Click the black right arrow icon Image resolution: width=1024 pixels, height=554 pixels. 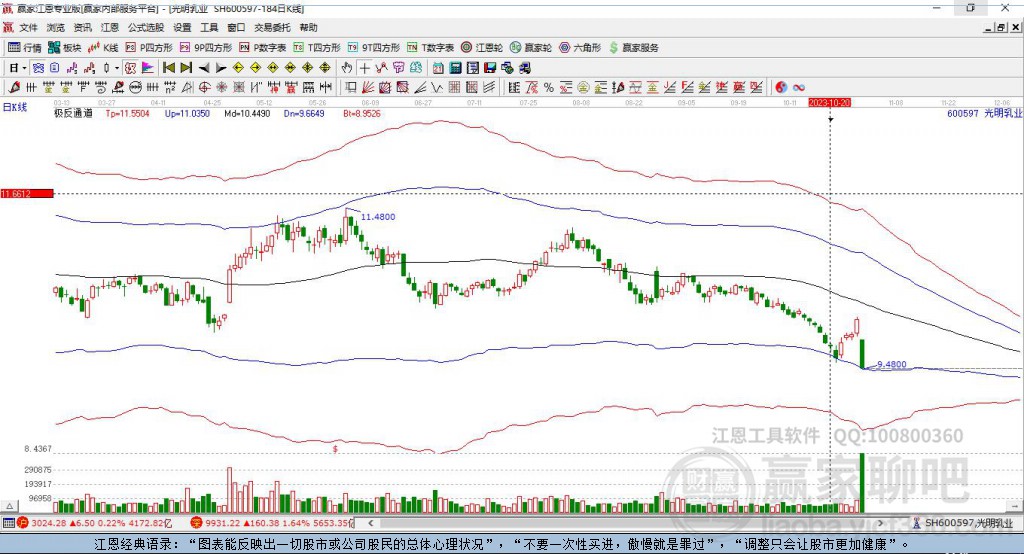[221, 68]
